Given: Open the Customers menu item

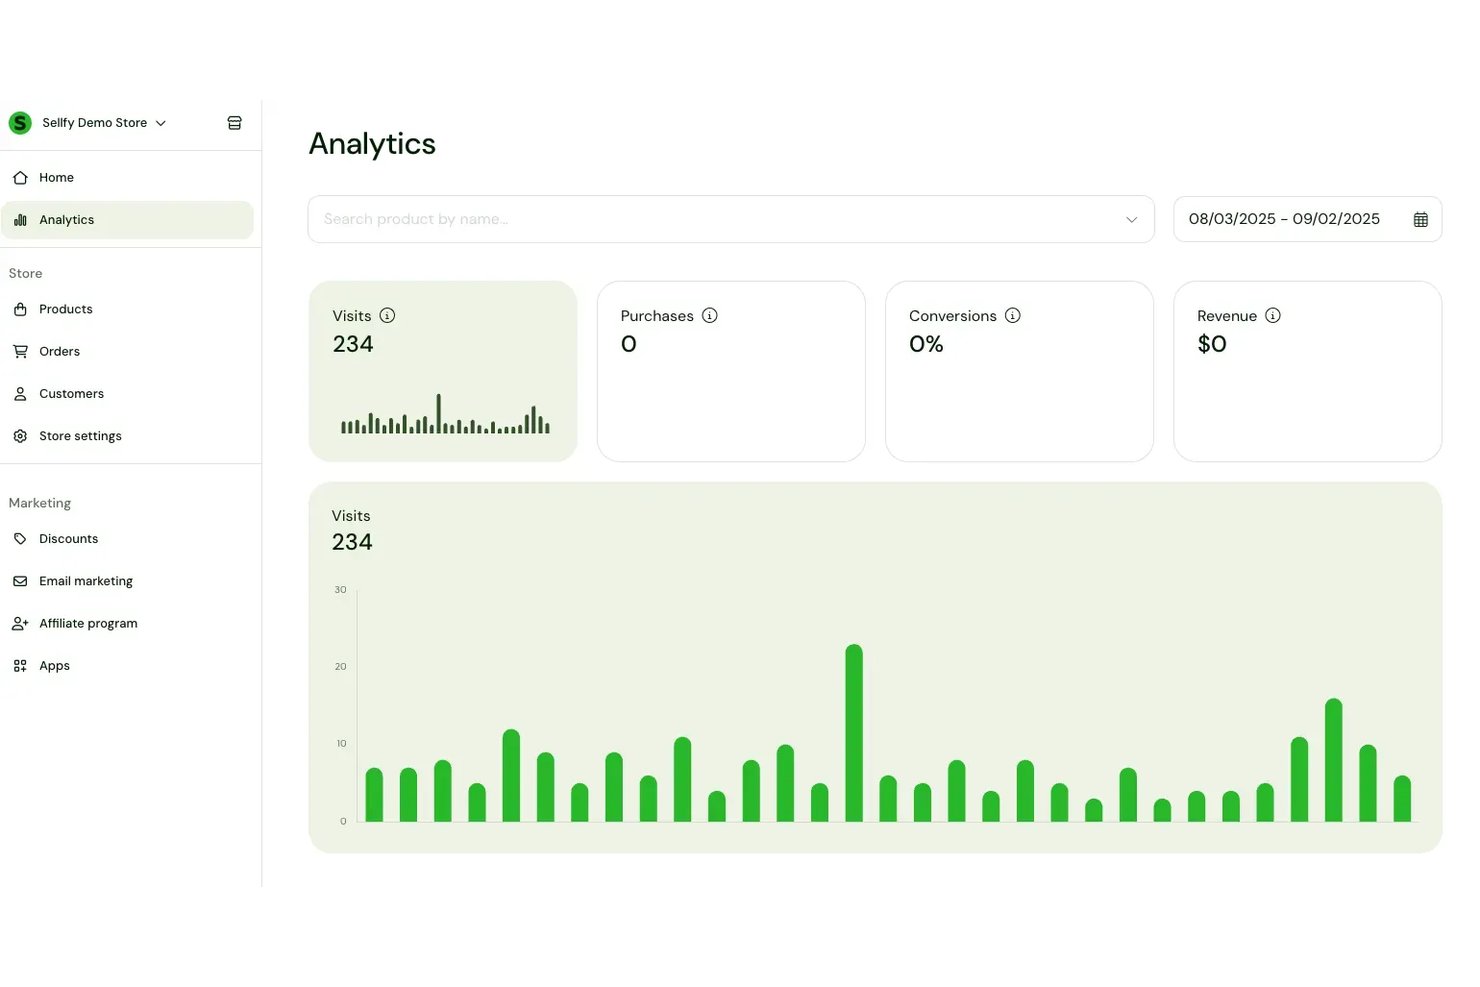Looking at the screenshot, I should point(127,394).
